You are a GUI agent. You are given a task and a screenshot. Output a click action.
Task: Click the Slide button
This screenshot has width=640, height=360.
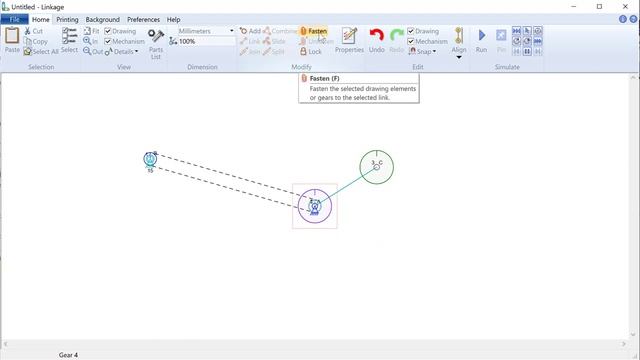click(274, 41)
